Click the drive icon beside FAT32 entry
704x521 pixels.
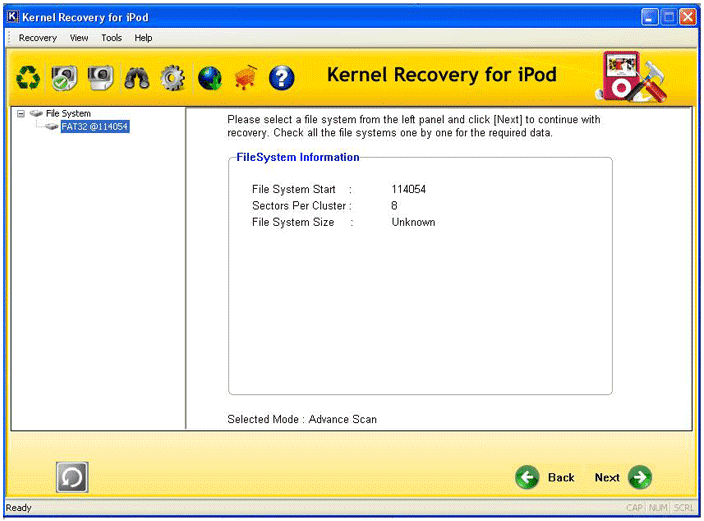tap(52, 127)
